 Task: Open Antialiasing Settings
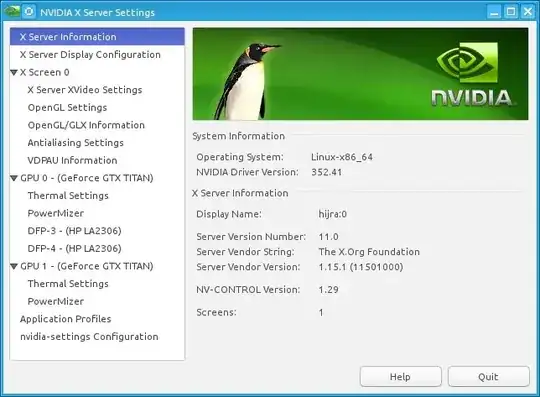(75, 143)
